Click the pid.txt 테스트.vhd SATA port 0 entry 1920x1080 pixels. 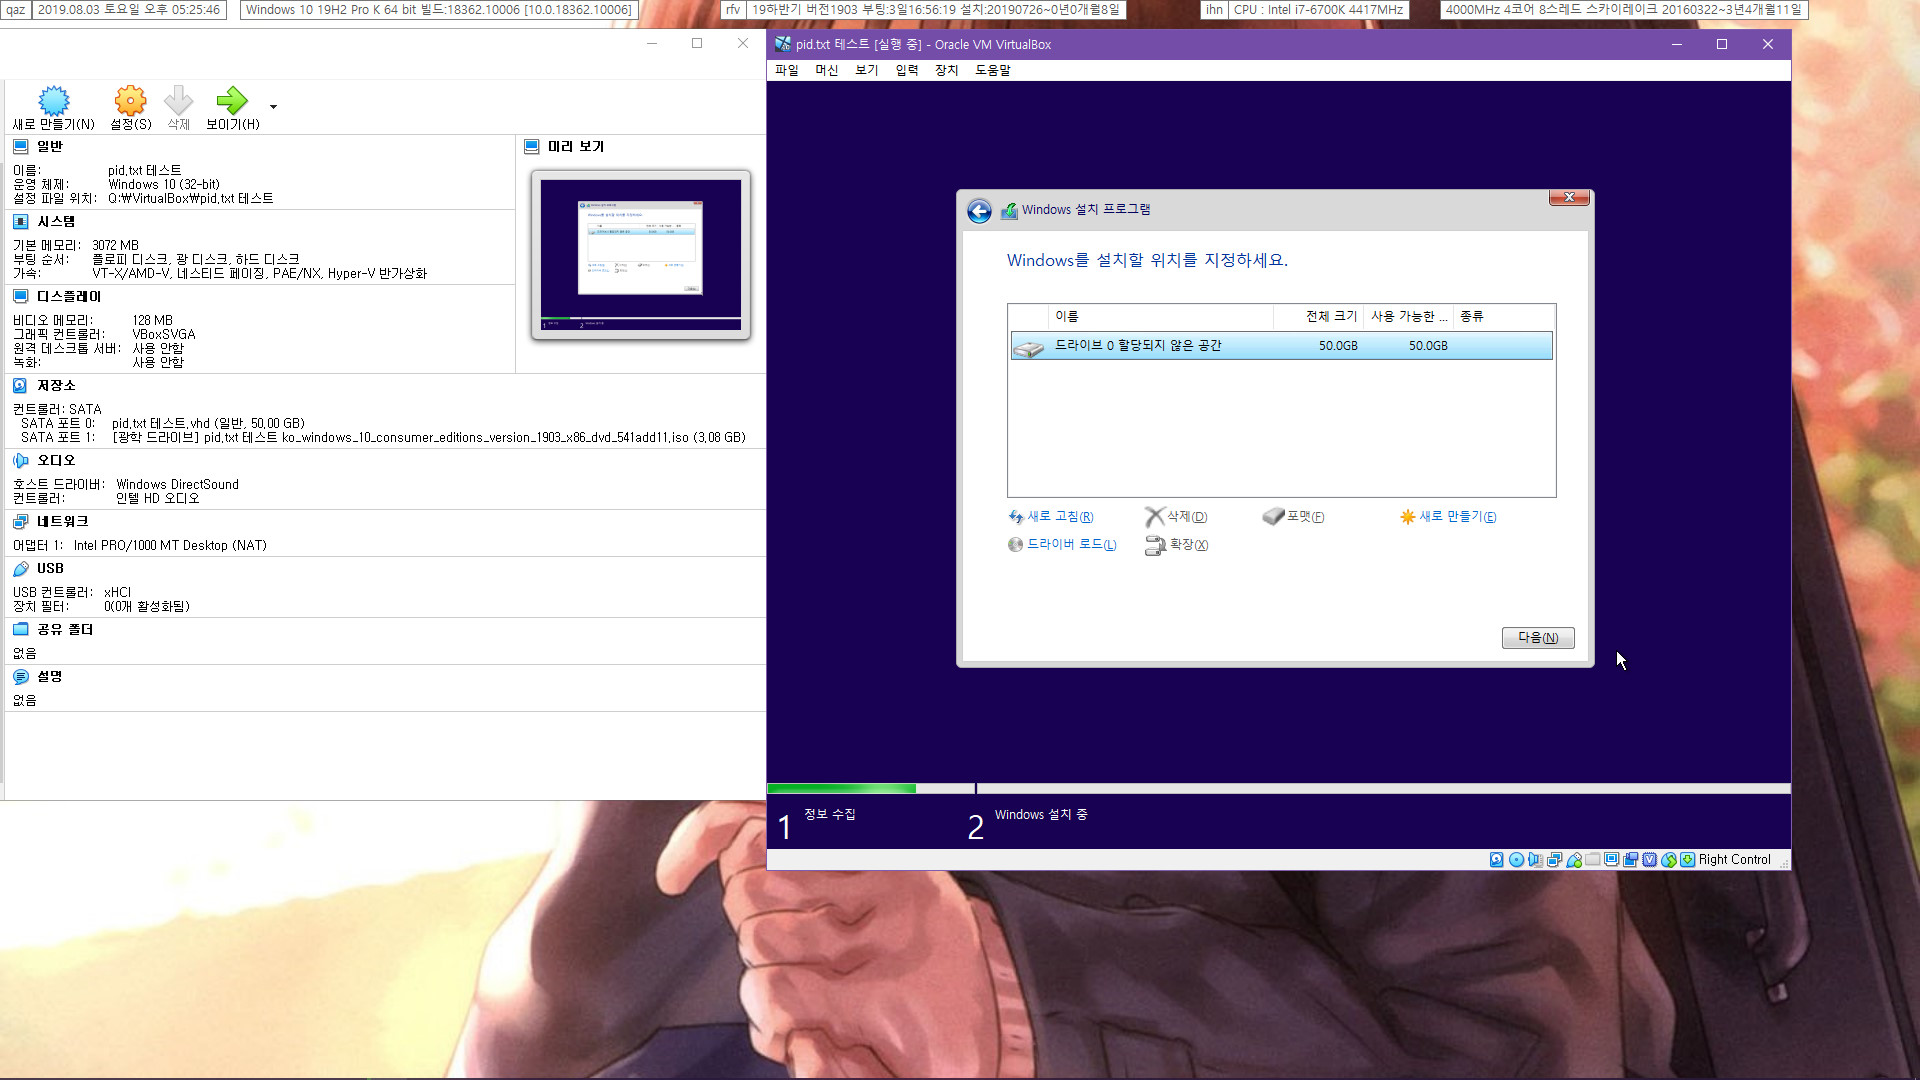point(208,424)
